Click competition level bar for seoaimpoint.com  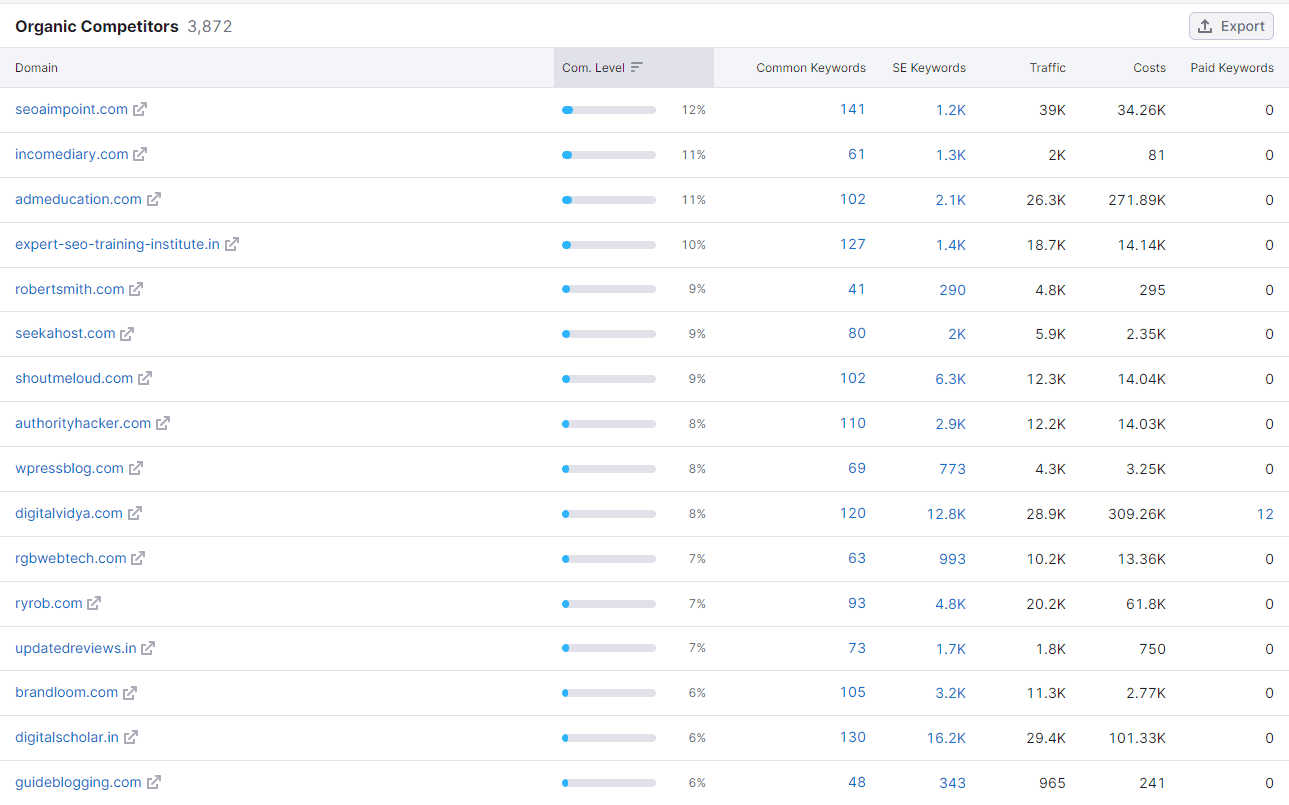pos(608,110)
